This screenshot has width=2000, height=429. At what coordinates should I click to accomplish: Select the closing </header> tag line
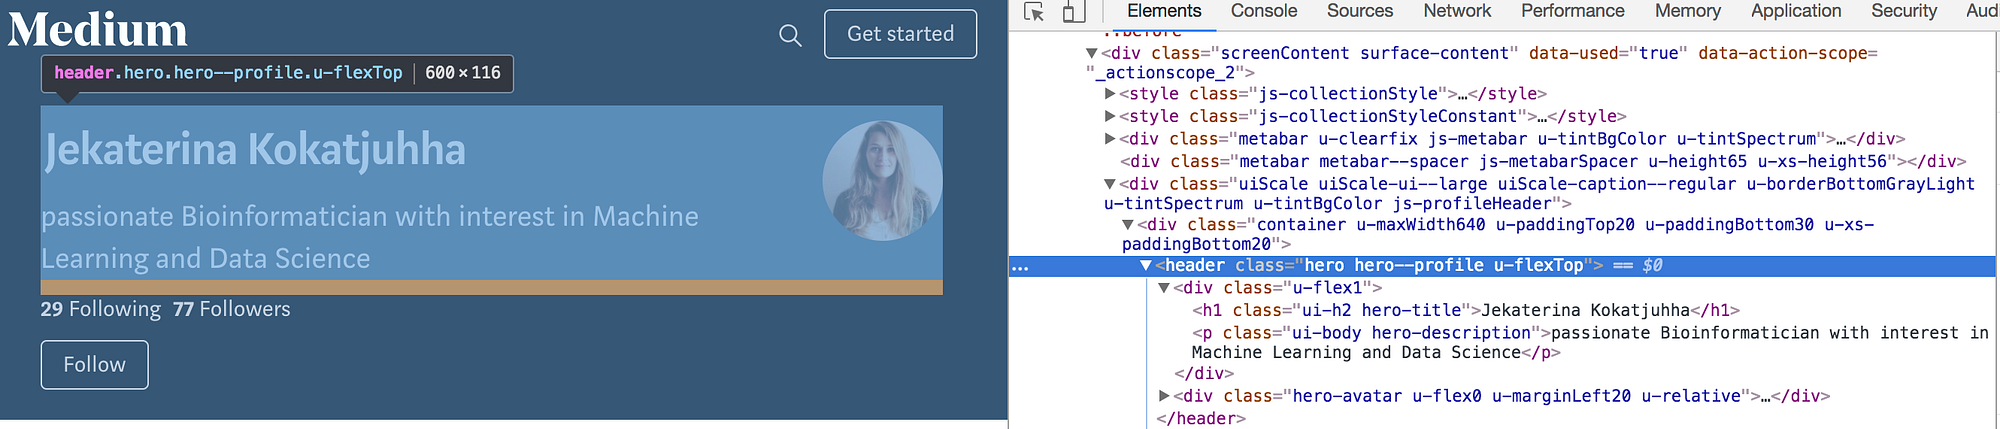coord(1201,418)
